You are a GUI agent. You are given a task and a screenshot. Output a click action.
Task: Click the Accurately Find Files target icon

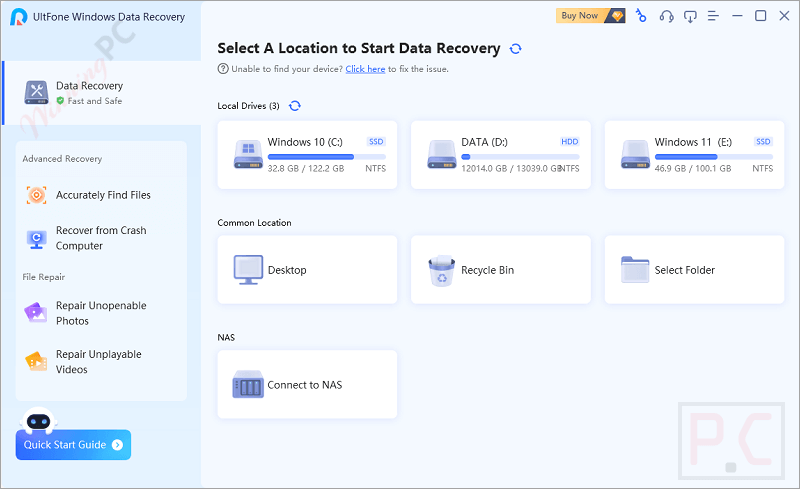coord(36,195)
